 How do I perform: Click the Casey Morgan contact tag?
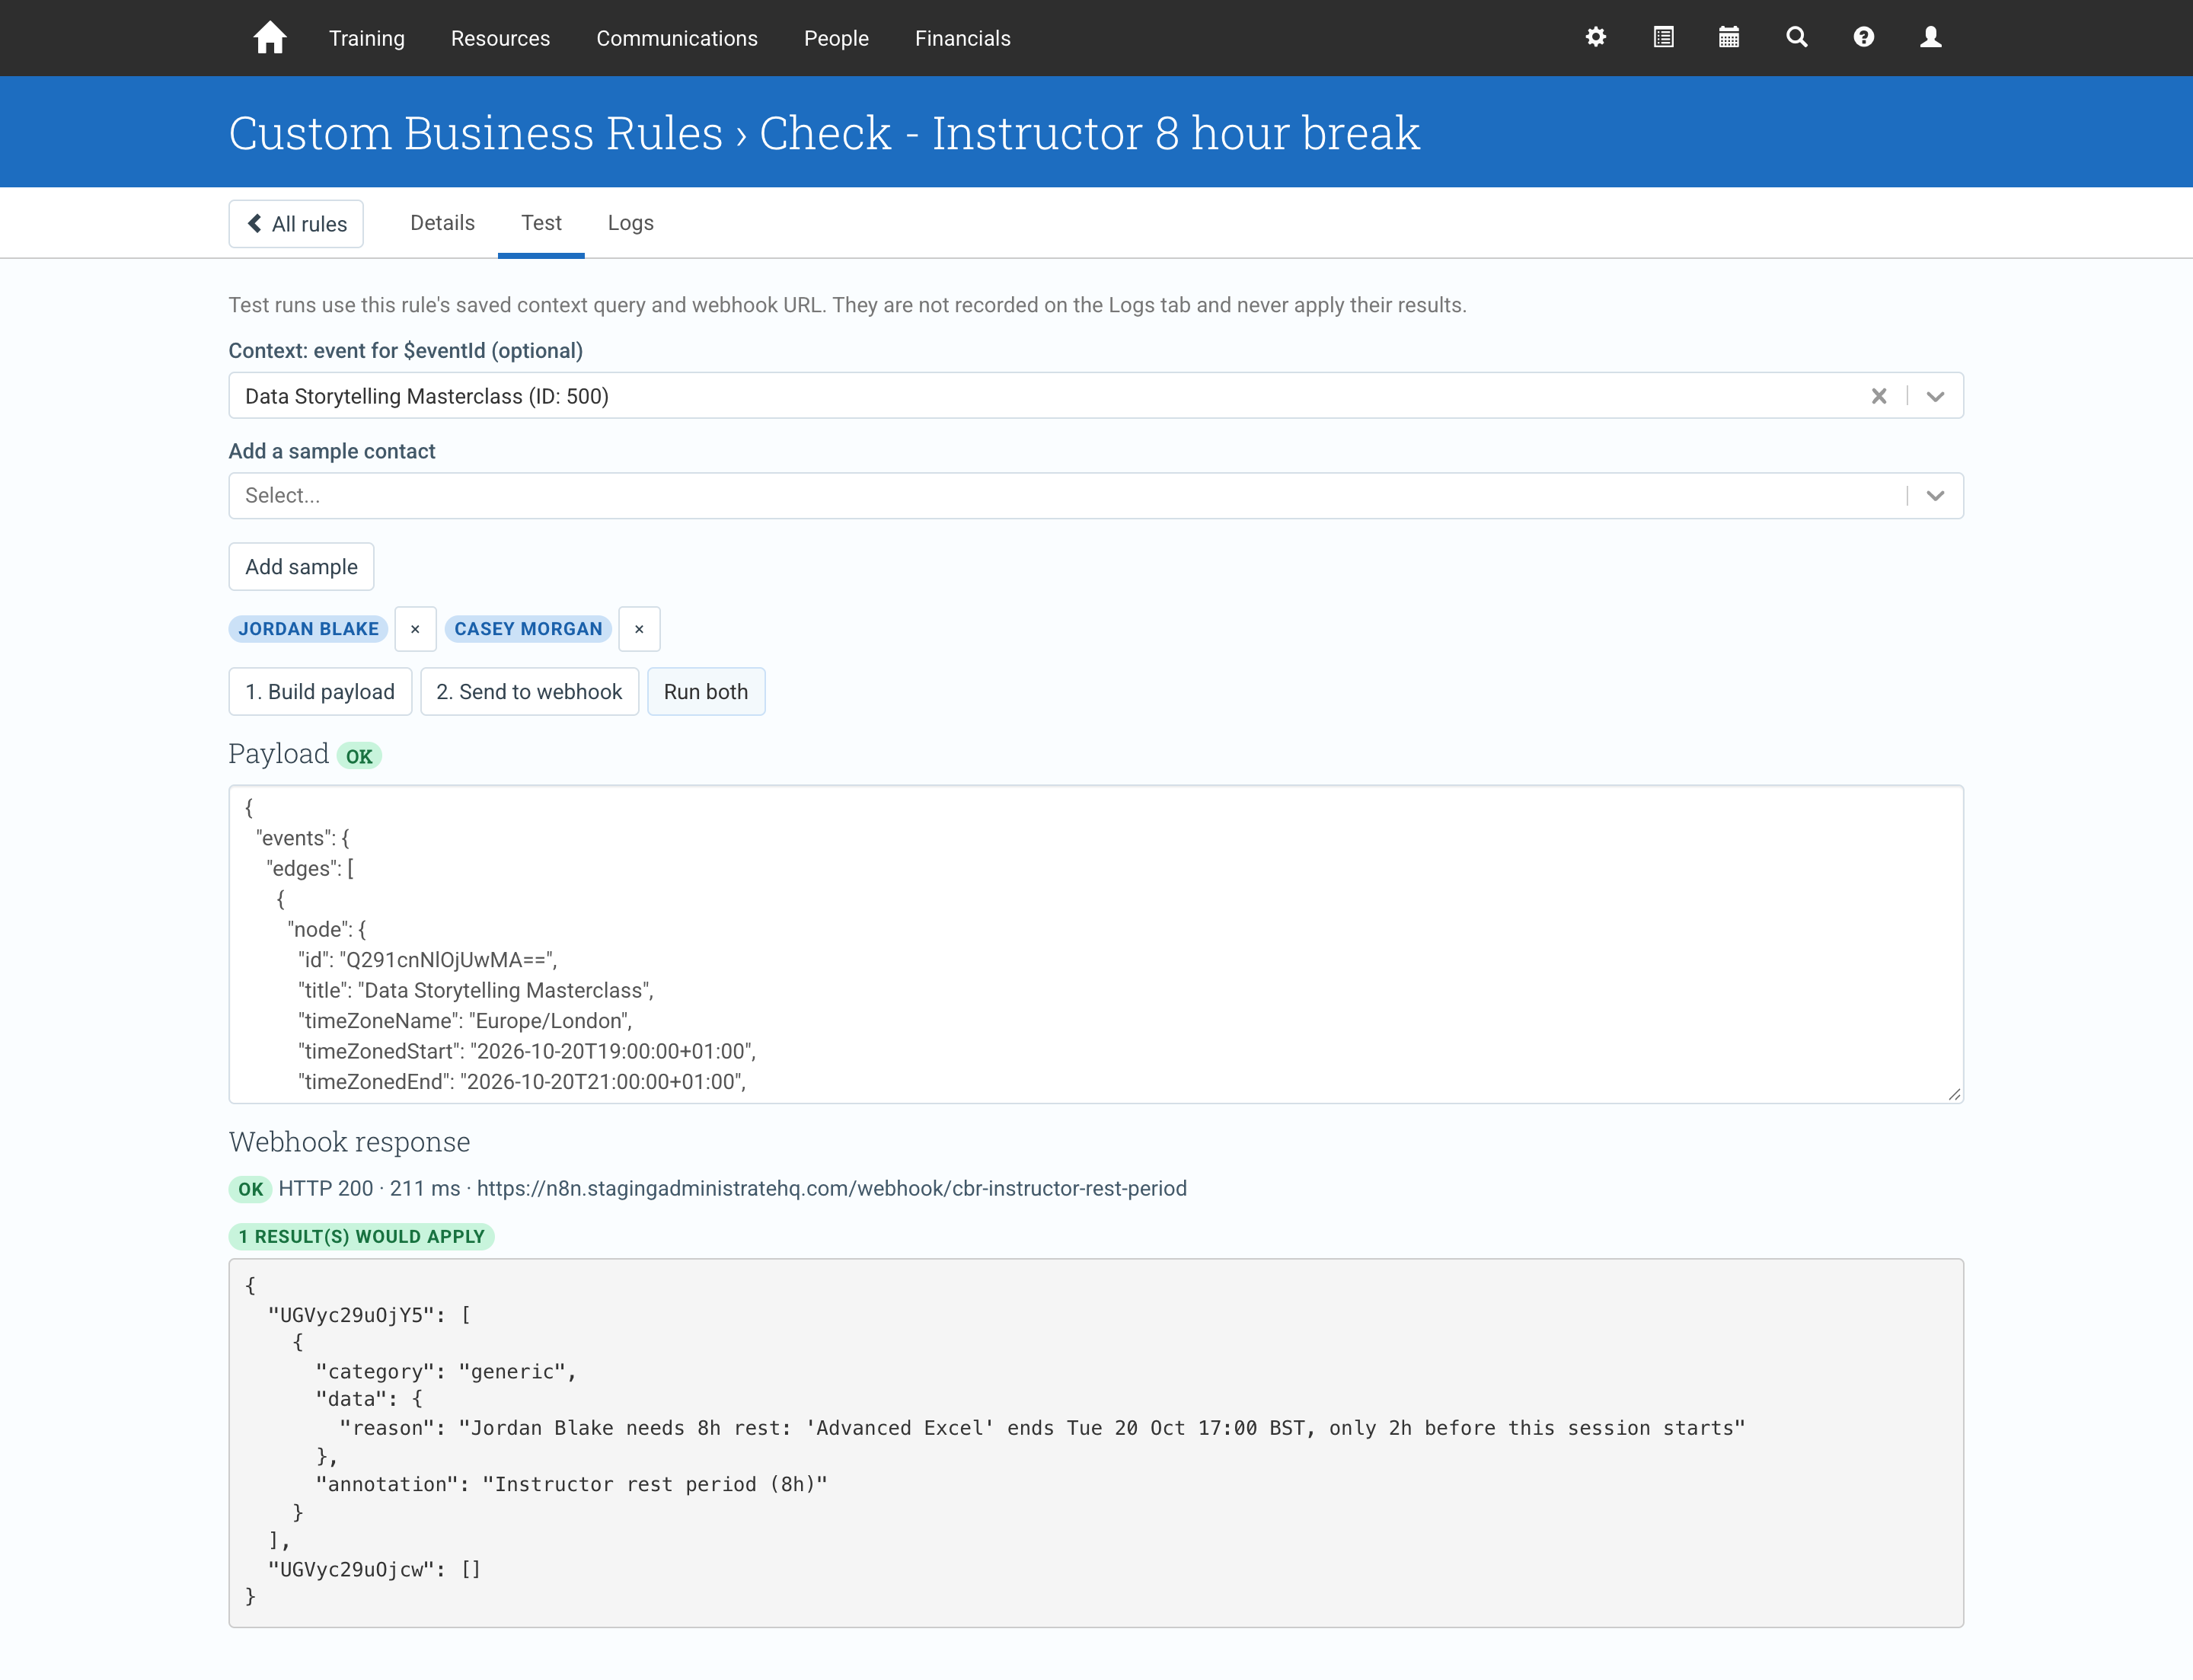click(x=528, y=629)
